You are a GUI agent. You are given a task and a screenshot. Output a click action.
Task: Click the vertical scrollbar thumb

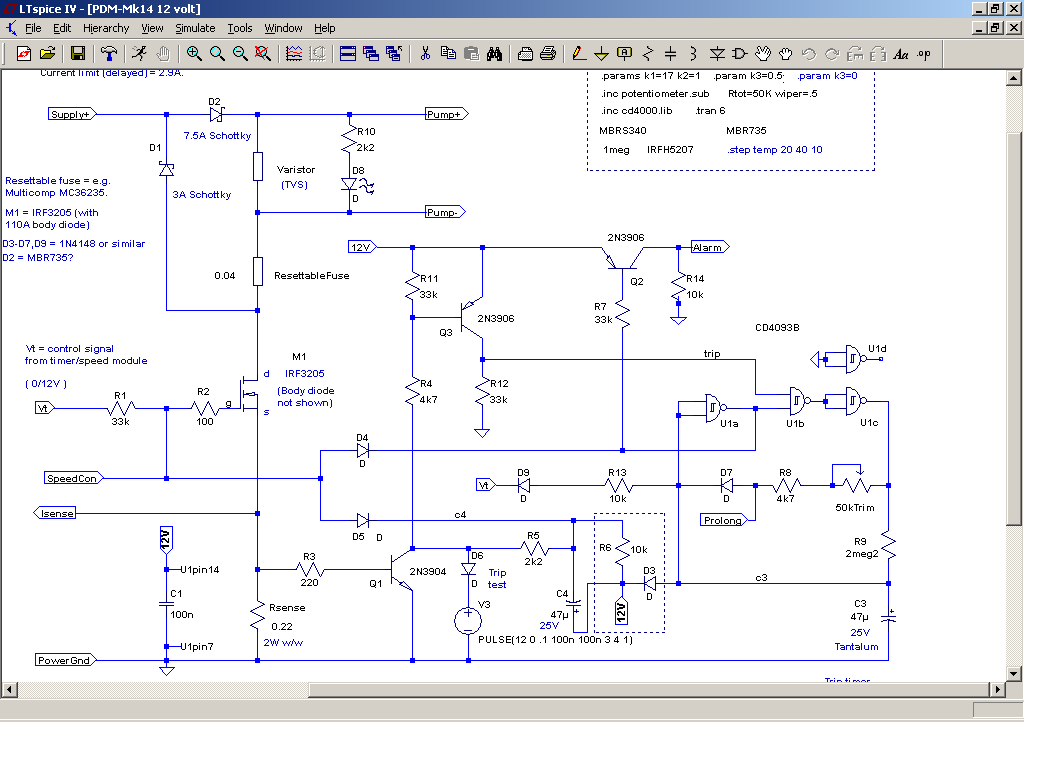tap(1013, 330)
